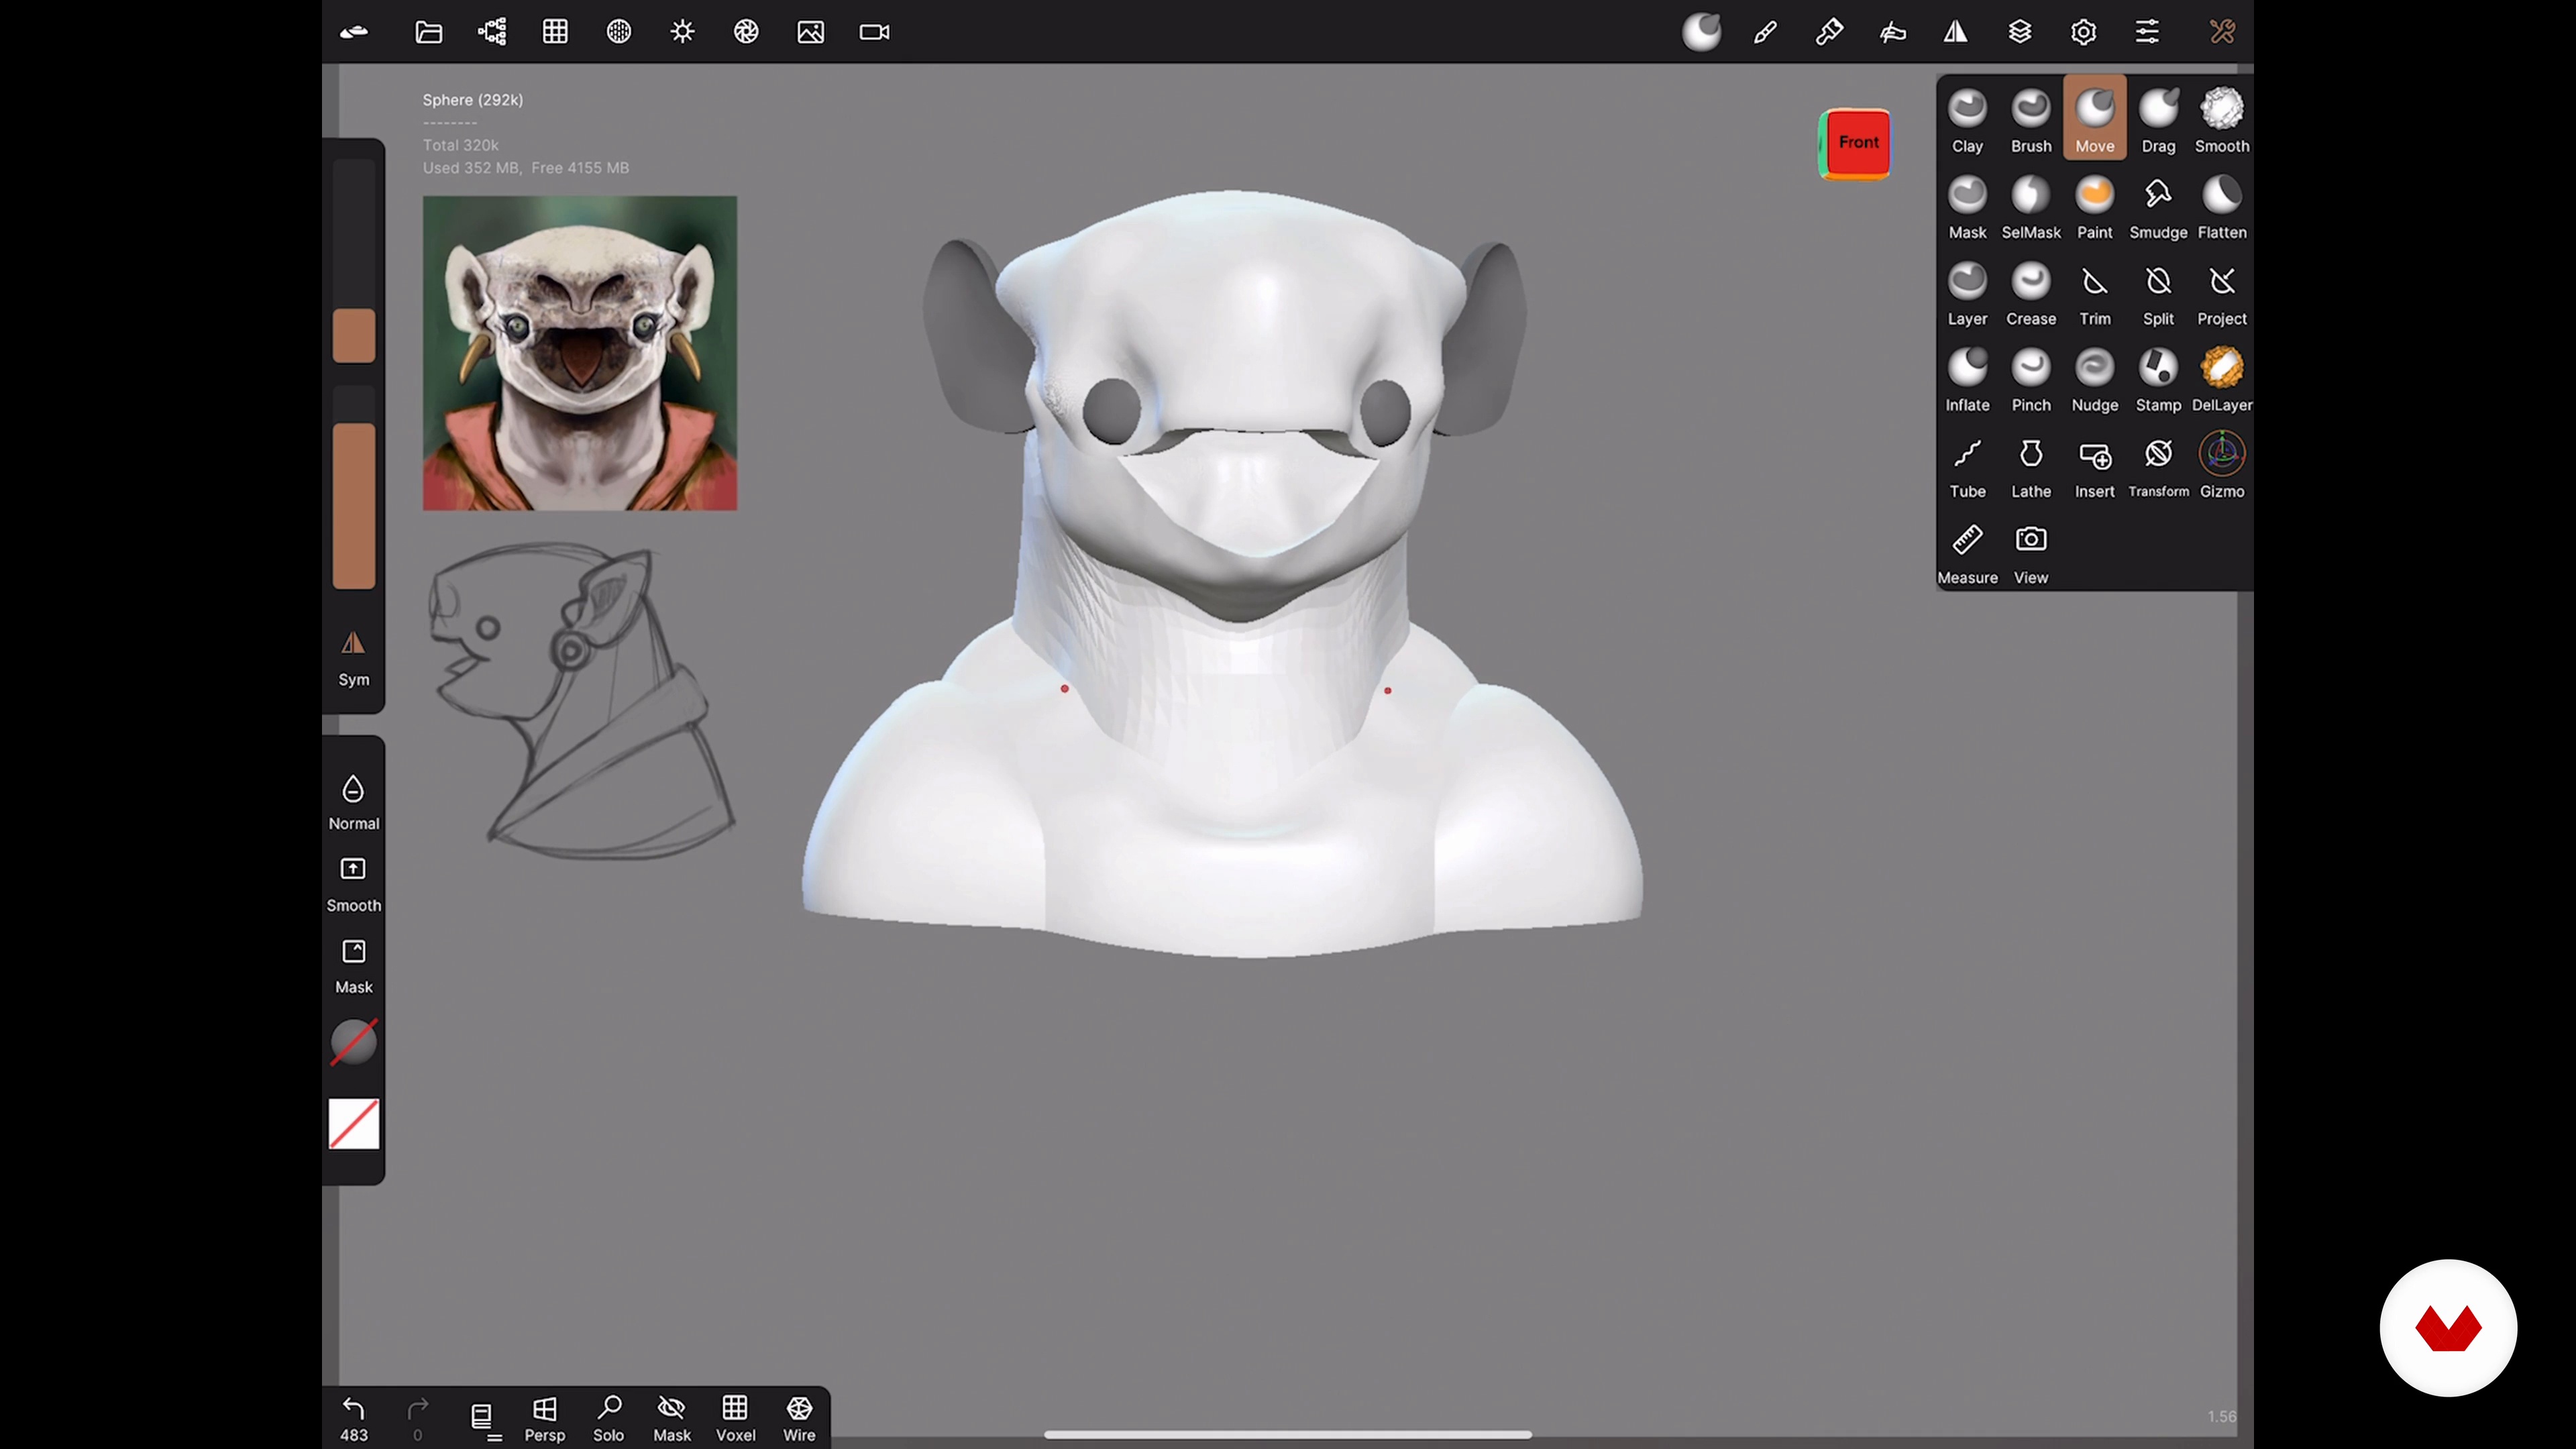Select the SelMask tool
Image resolution: width=2576 pixels, height=1449 pixels.
pos(2031,207)
